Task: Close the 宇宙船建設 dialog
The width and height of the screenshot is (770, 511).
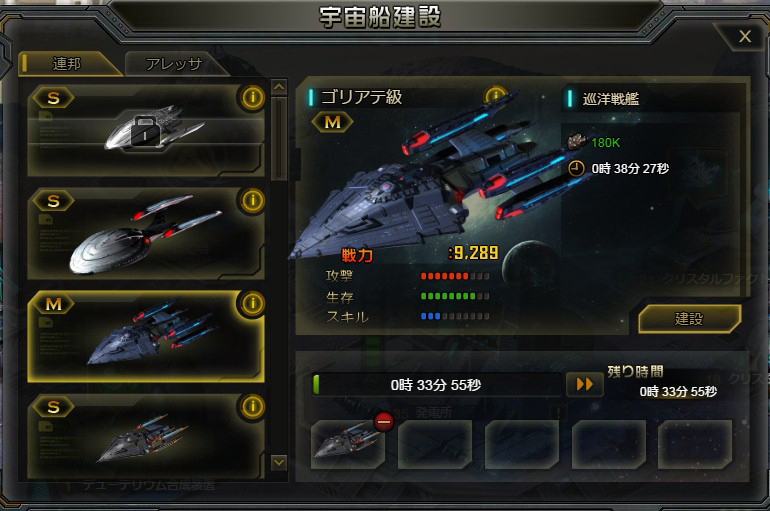Action: click(745, 36)
